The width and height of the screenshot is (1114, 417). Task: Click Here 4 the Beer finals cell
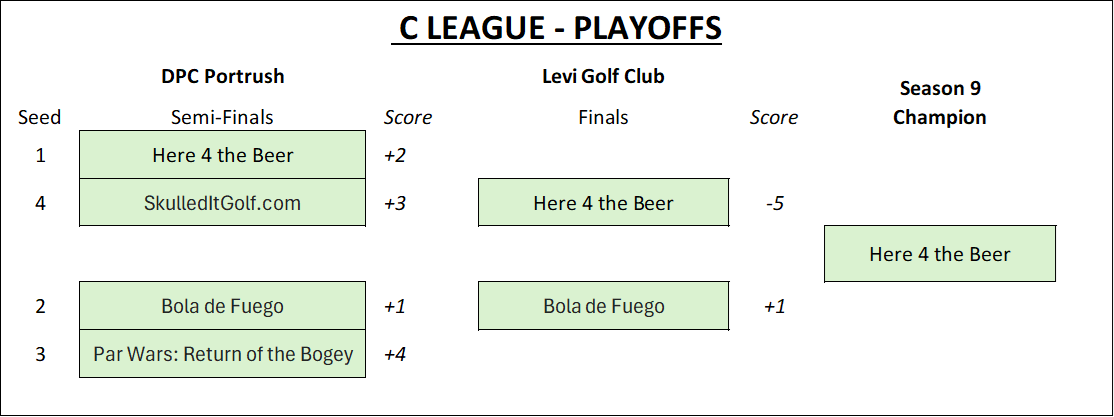tap(603, 203)
